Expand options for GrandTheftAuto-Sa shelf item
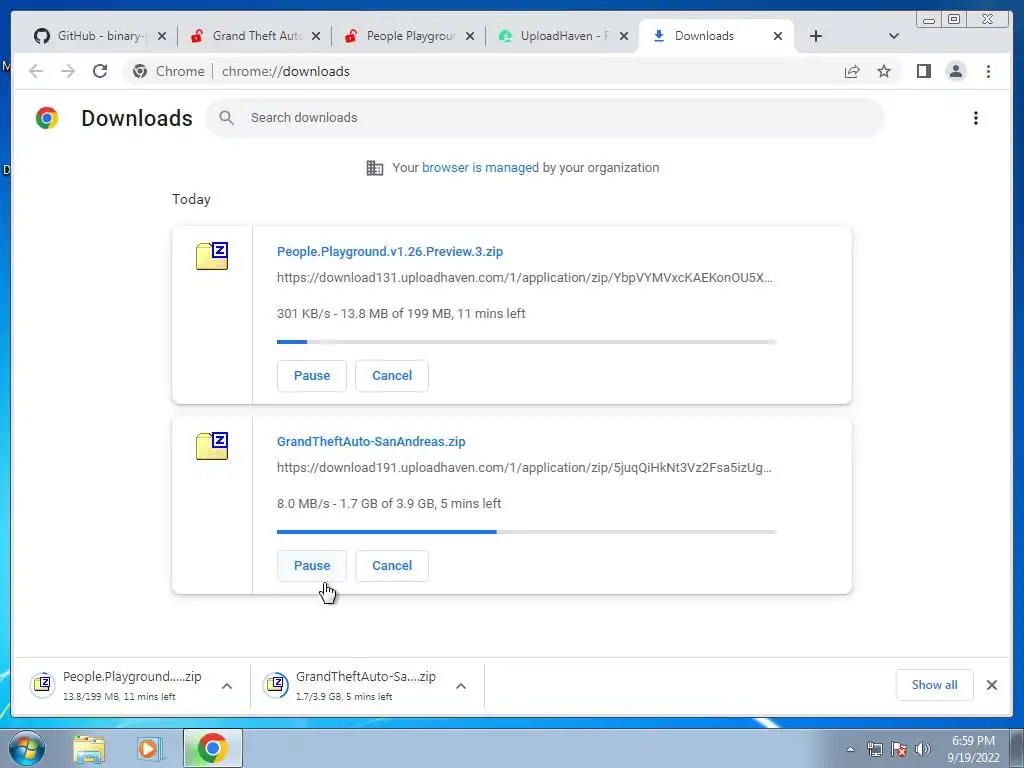This screenshot has width=1024, height=768. coord(460,686)
